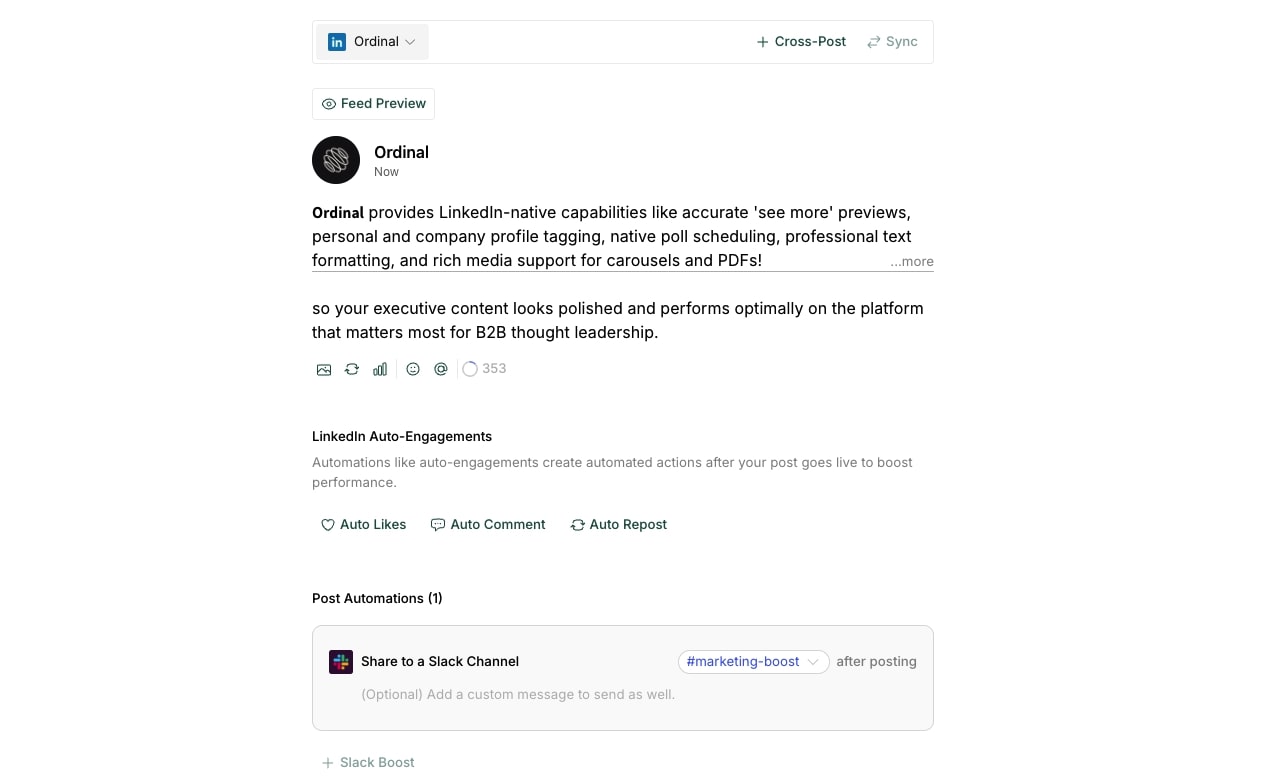Expand the Ordinal account dropdown
Viewport: 1269px width, 777px height.
click(x=410, y=41)
